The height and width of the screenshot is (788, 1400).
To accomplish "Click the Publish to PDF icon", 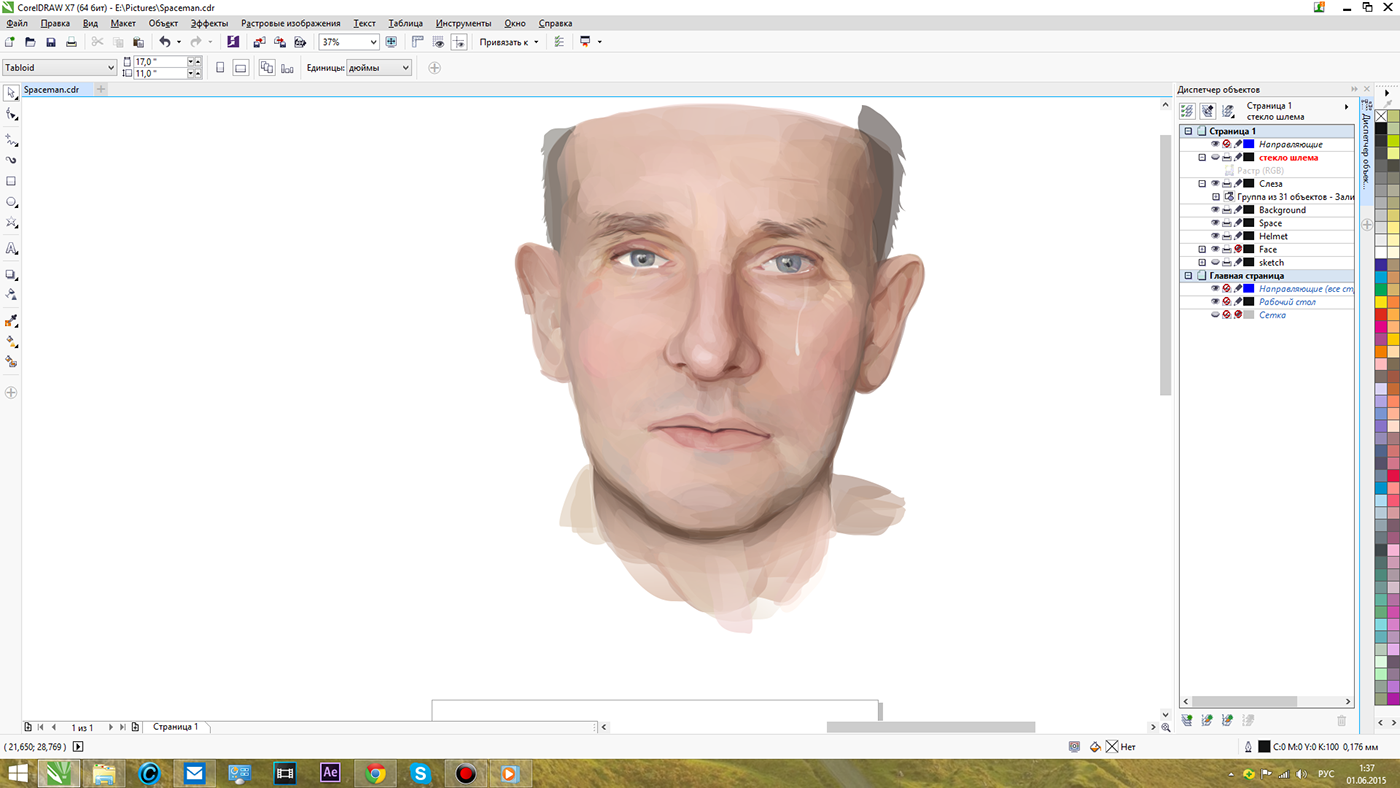I will pyautogui.click(x=299, y=42).
